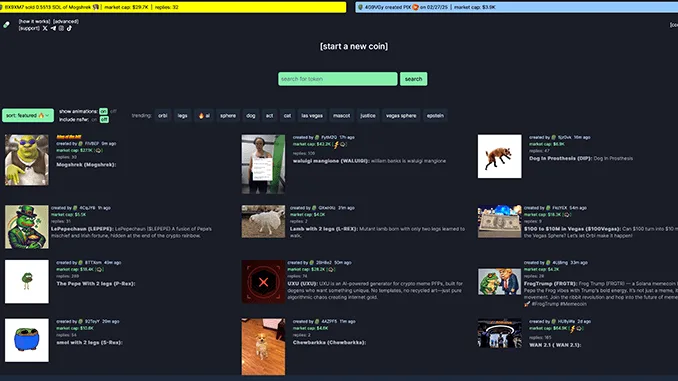Open the smol with 2 legs thumbnail
The height and width of the screenshot is (381, 678).
[x=27, y=340]
